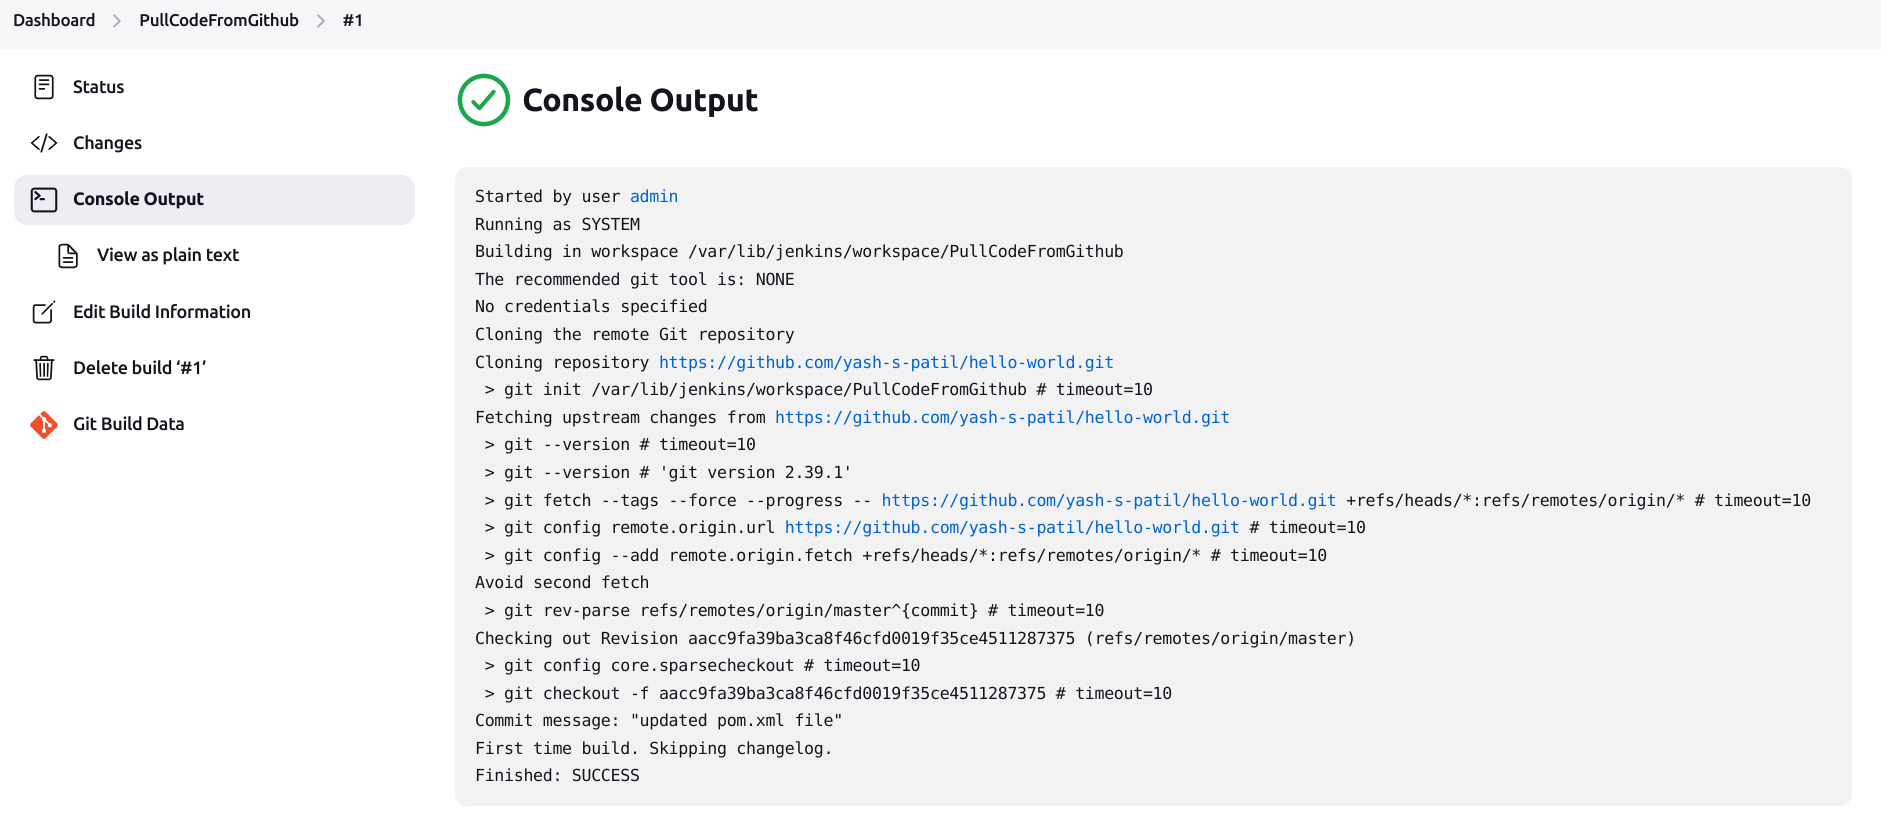1881x828 pixels.
Task: Open Changes via its code icon
Action: coord(44,143)
